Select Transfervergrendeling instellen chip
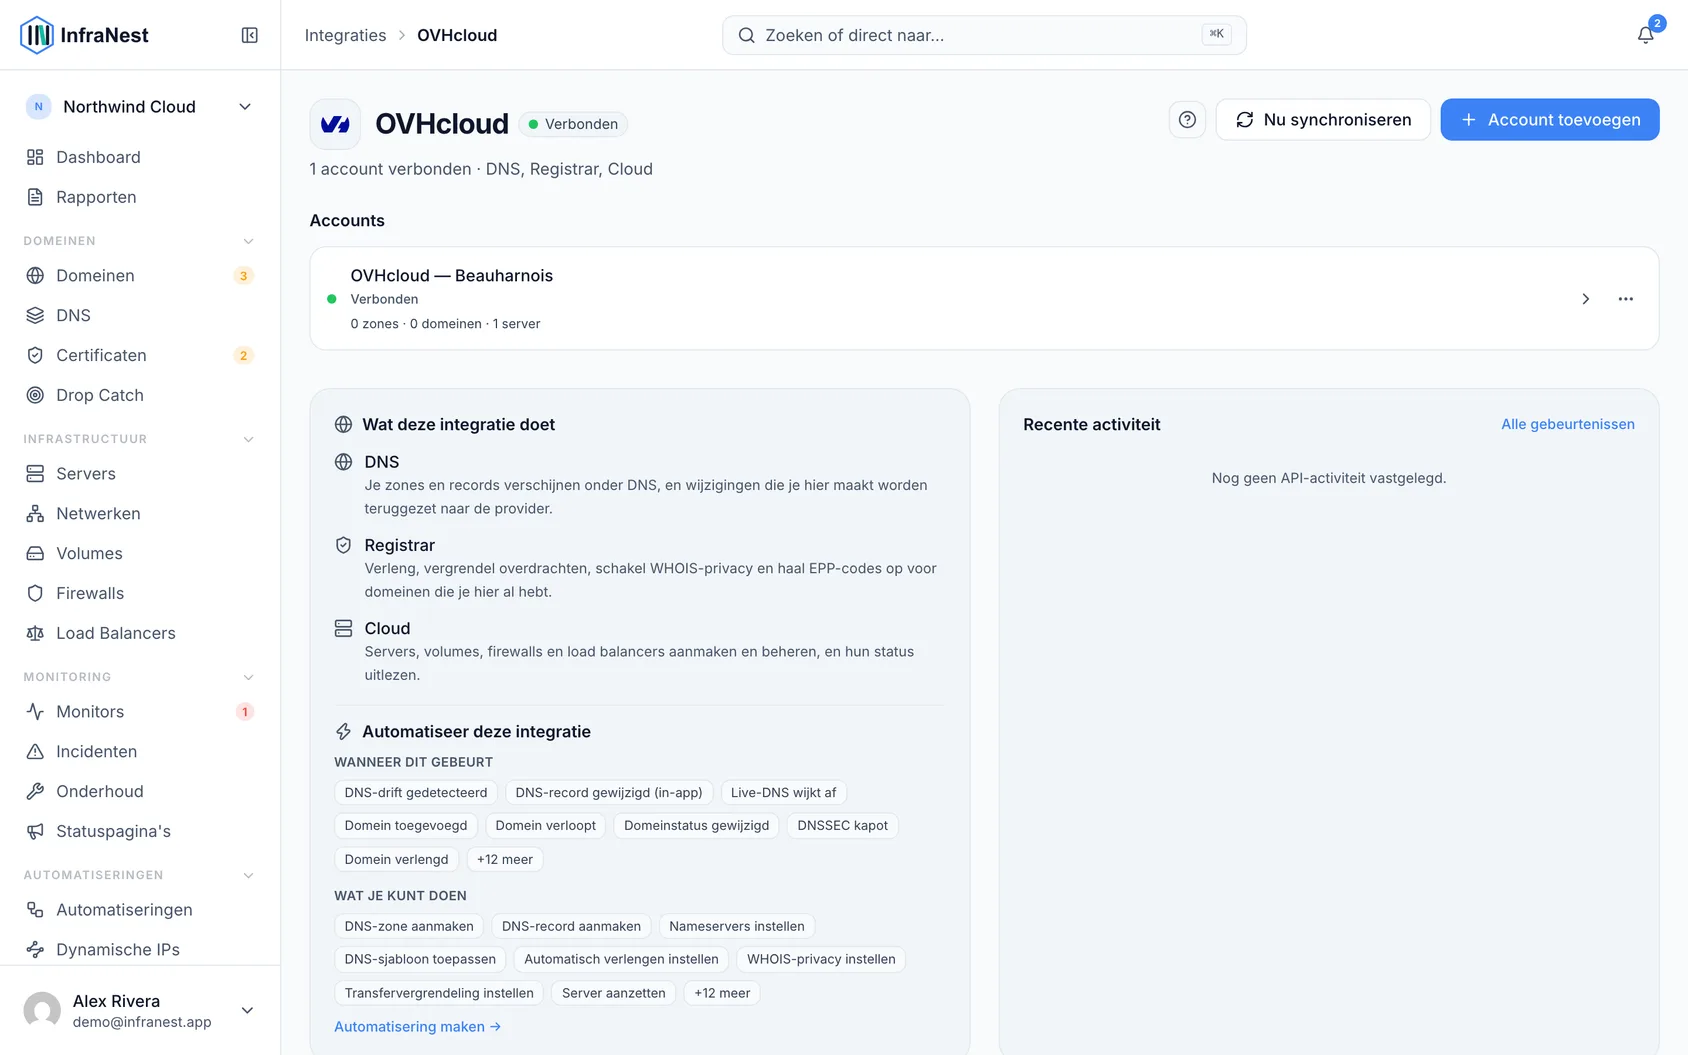This screenshot has width=1688, height=1055. [x=439, y=993]
